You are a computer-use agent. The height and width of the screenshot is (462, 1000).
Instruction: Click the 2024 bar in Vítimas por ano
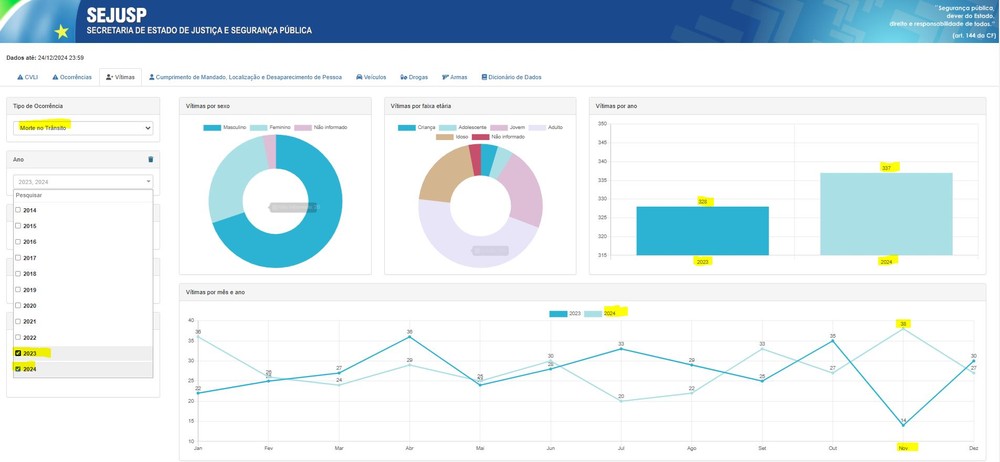[x=886, y=214]
